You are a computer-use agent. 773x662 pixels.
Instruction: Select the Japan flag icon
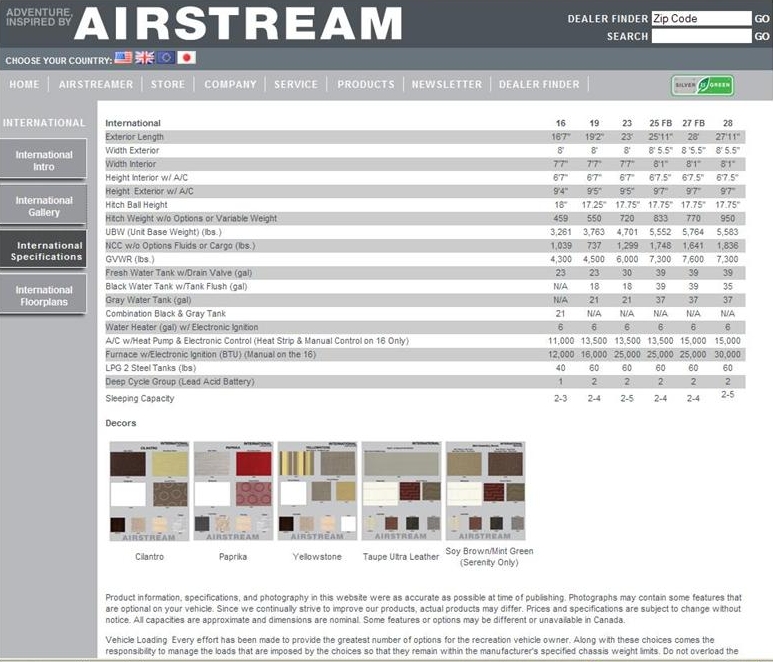(x=186, y=58)
